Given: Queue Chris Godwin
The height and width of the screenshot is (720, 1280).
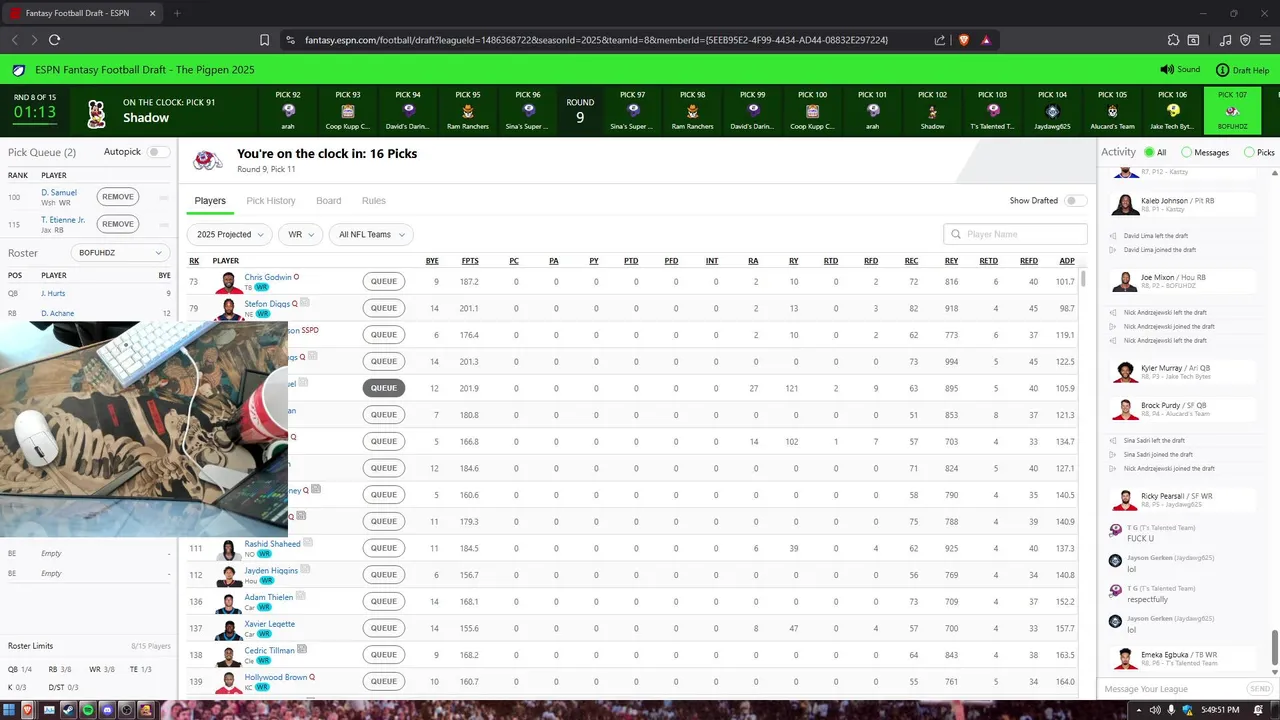Looking at the screenshot, I should [384, 281].
